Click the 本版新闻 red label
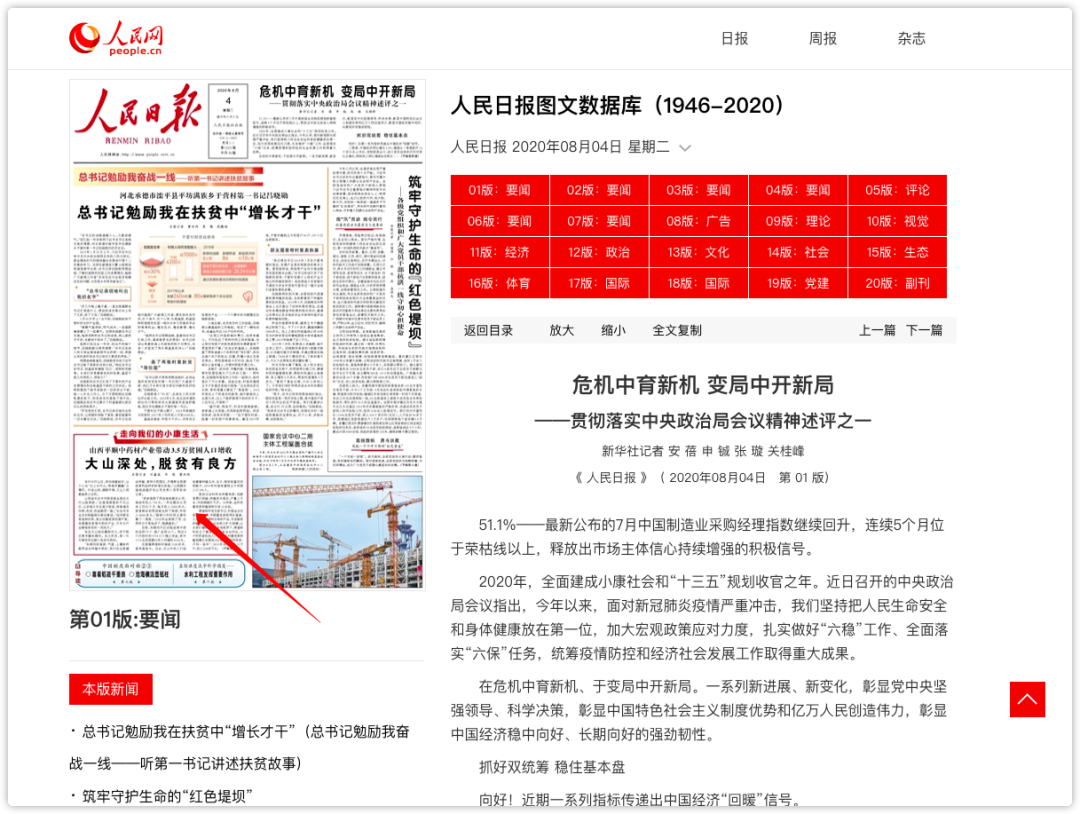The image size is (1080, 814). click(112, 689)
